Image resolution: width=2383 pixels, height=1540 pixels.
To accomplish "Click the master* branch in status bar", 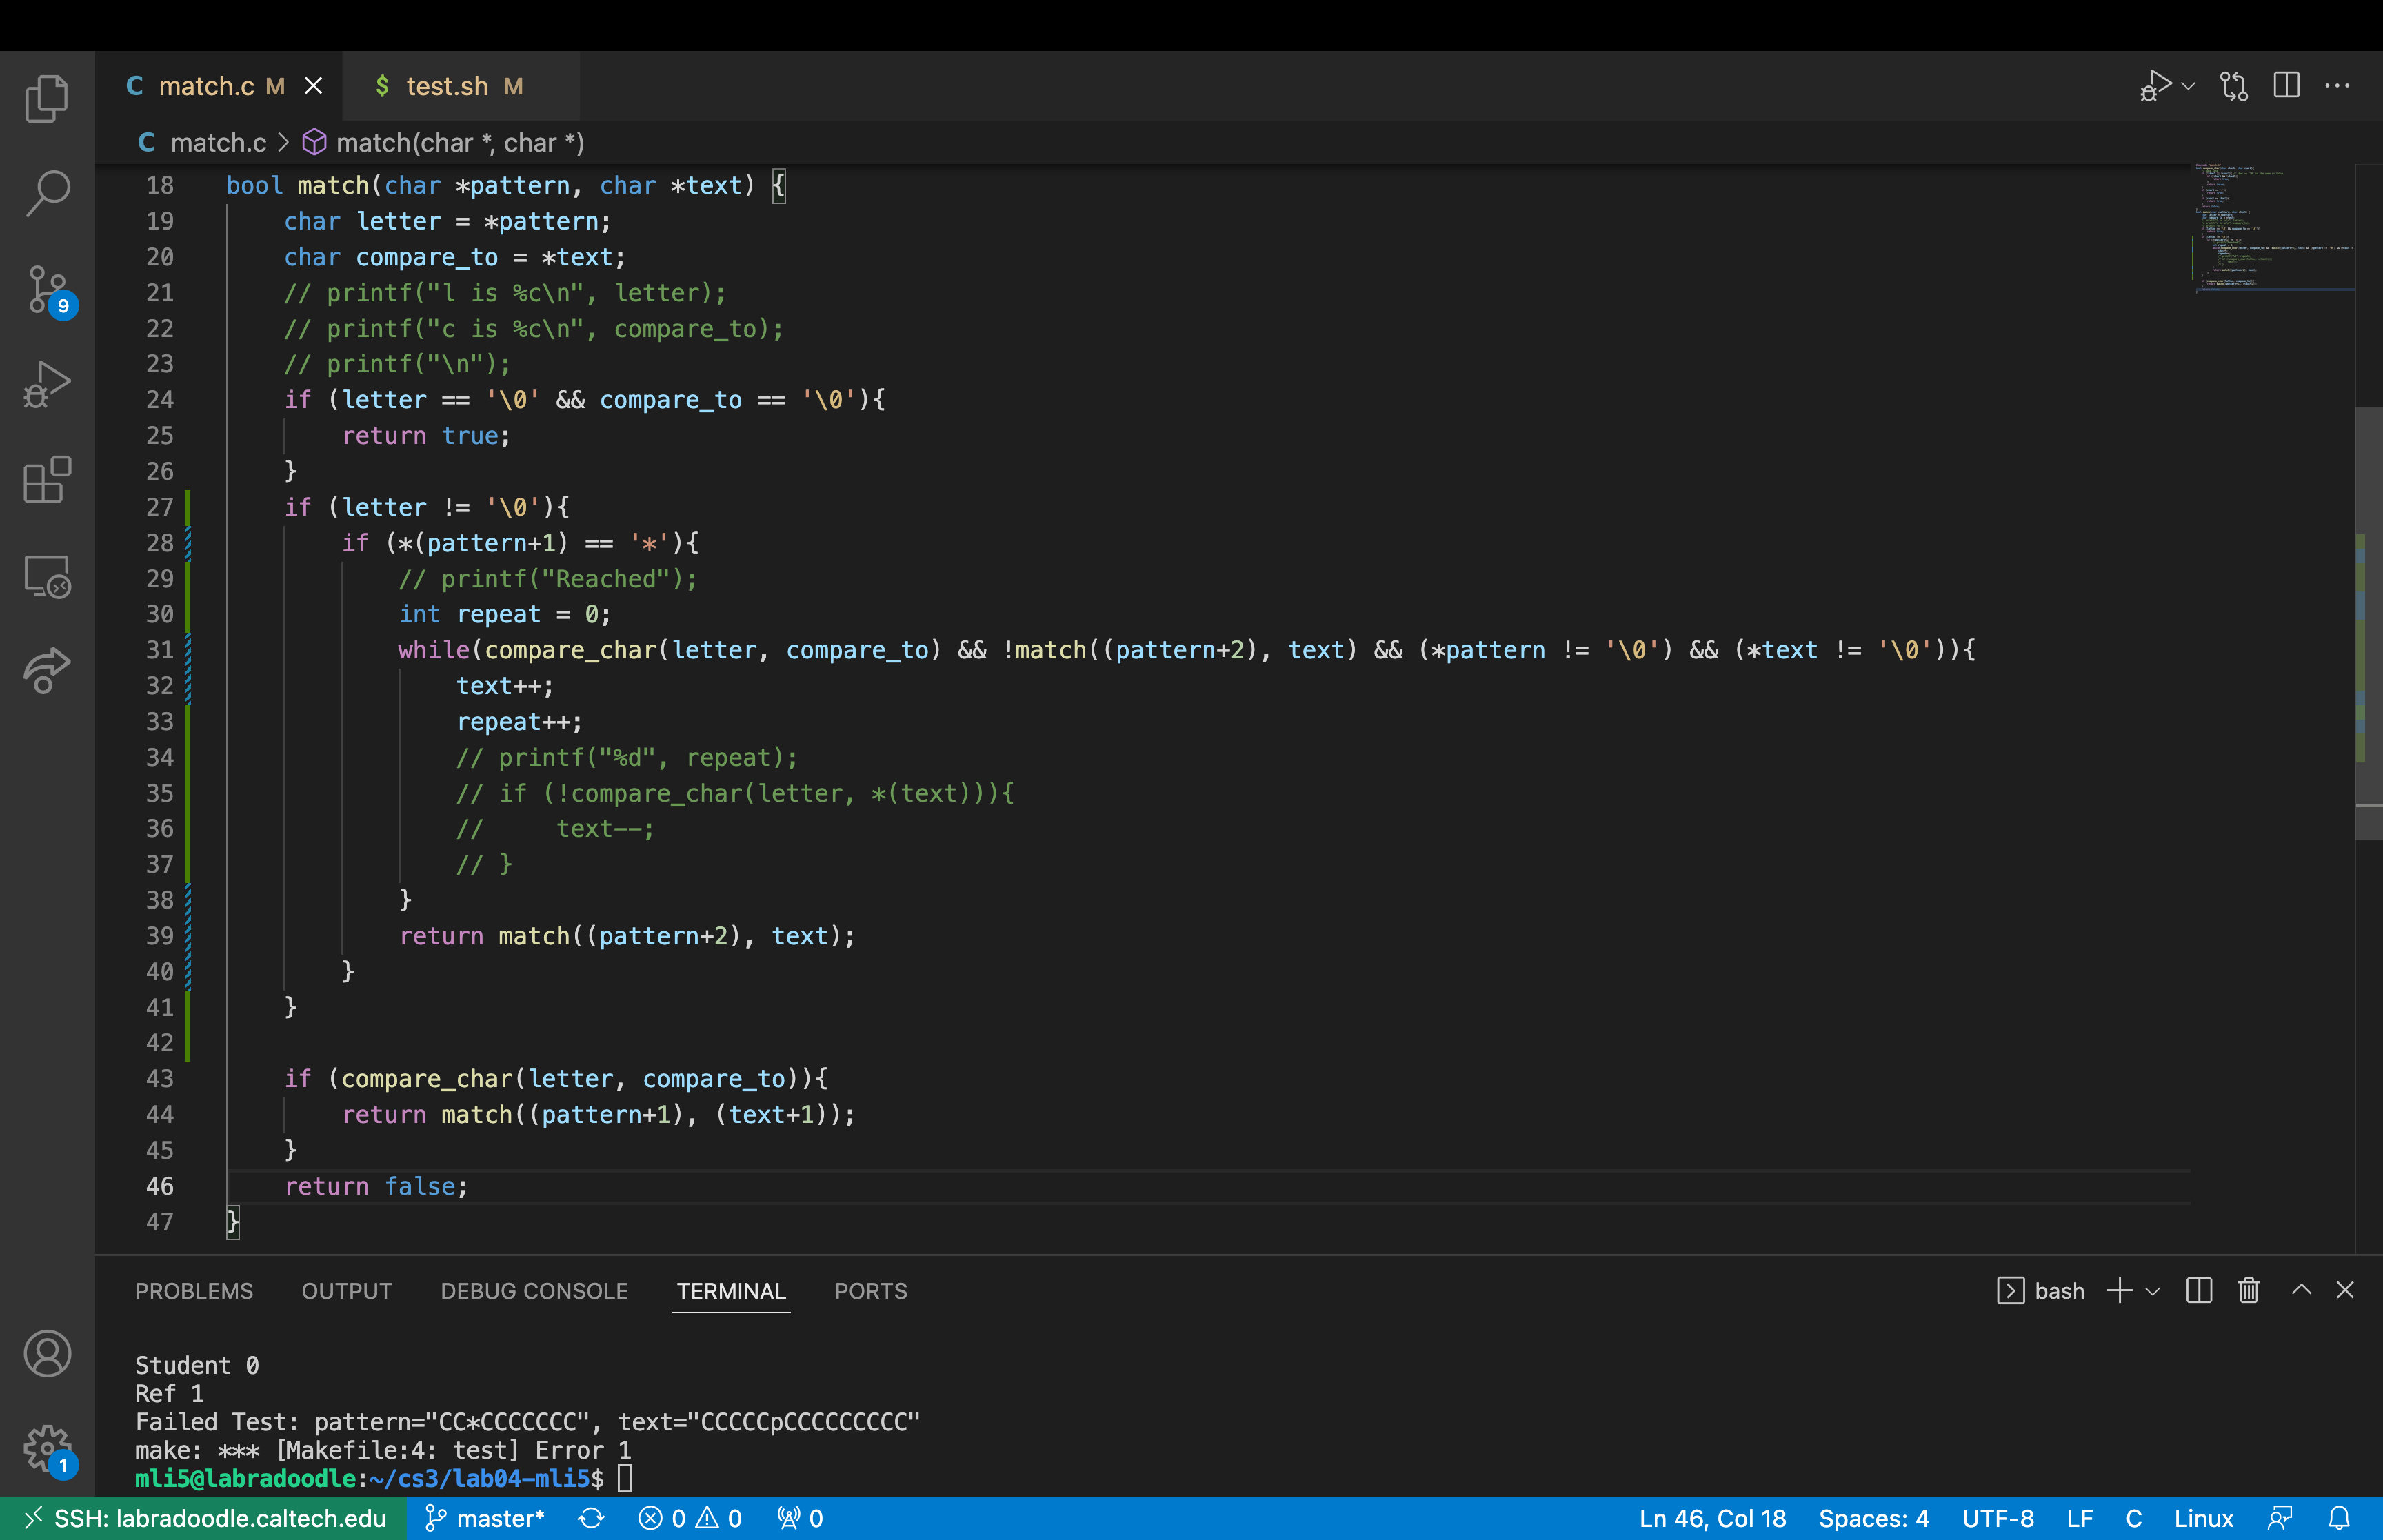I will [486, 1518].
